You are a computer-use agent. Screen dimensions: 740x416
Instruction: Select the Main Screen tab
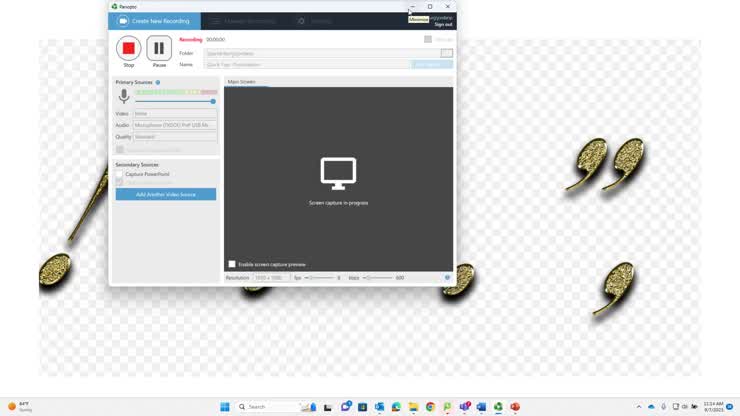[x=242, y=82]
